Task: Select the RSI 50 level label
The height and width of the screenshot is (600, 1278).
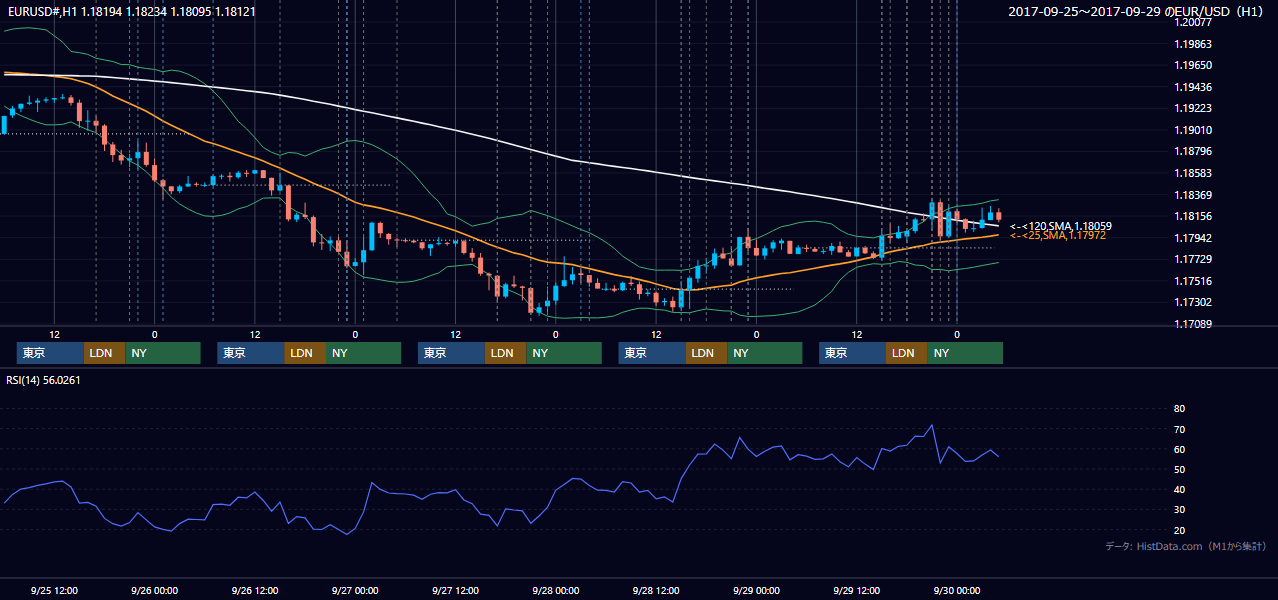Action: pyautogui.click(x=1179, y=469)
